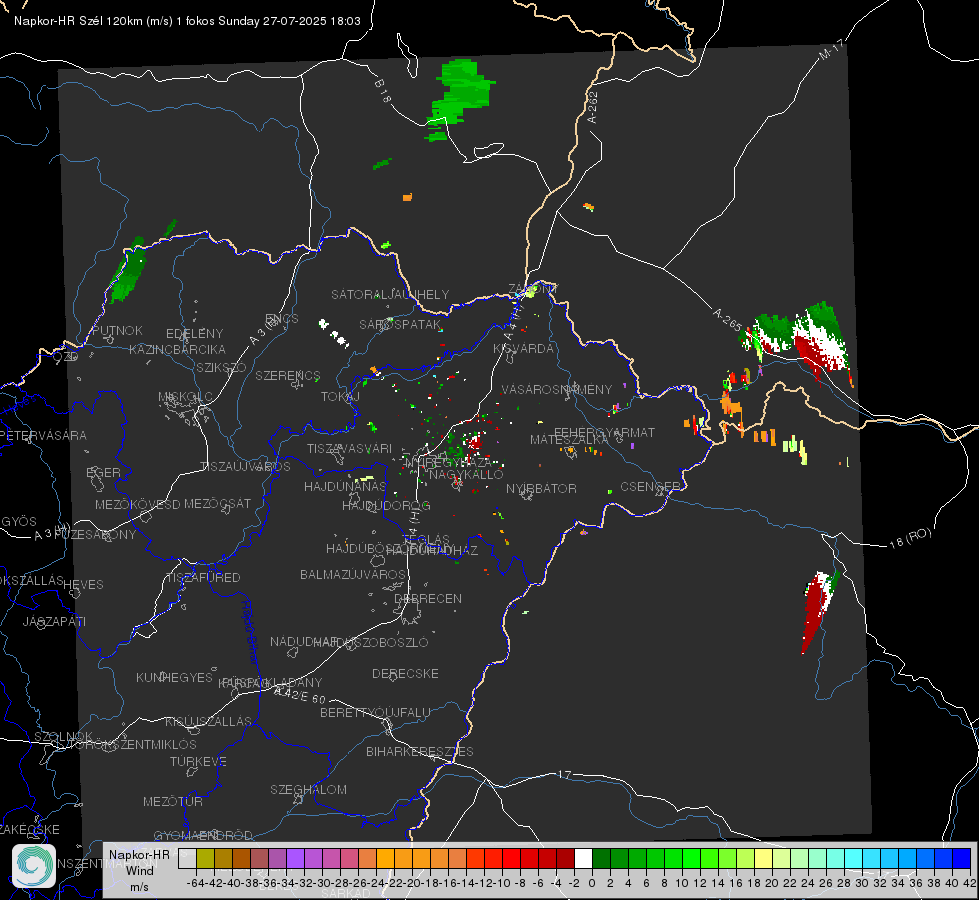The width and height of the screenshot is (979, 900).
Task: Pick the light grey -64 legend swatch
Action: click(187, 858)
